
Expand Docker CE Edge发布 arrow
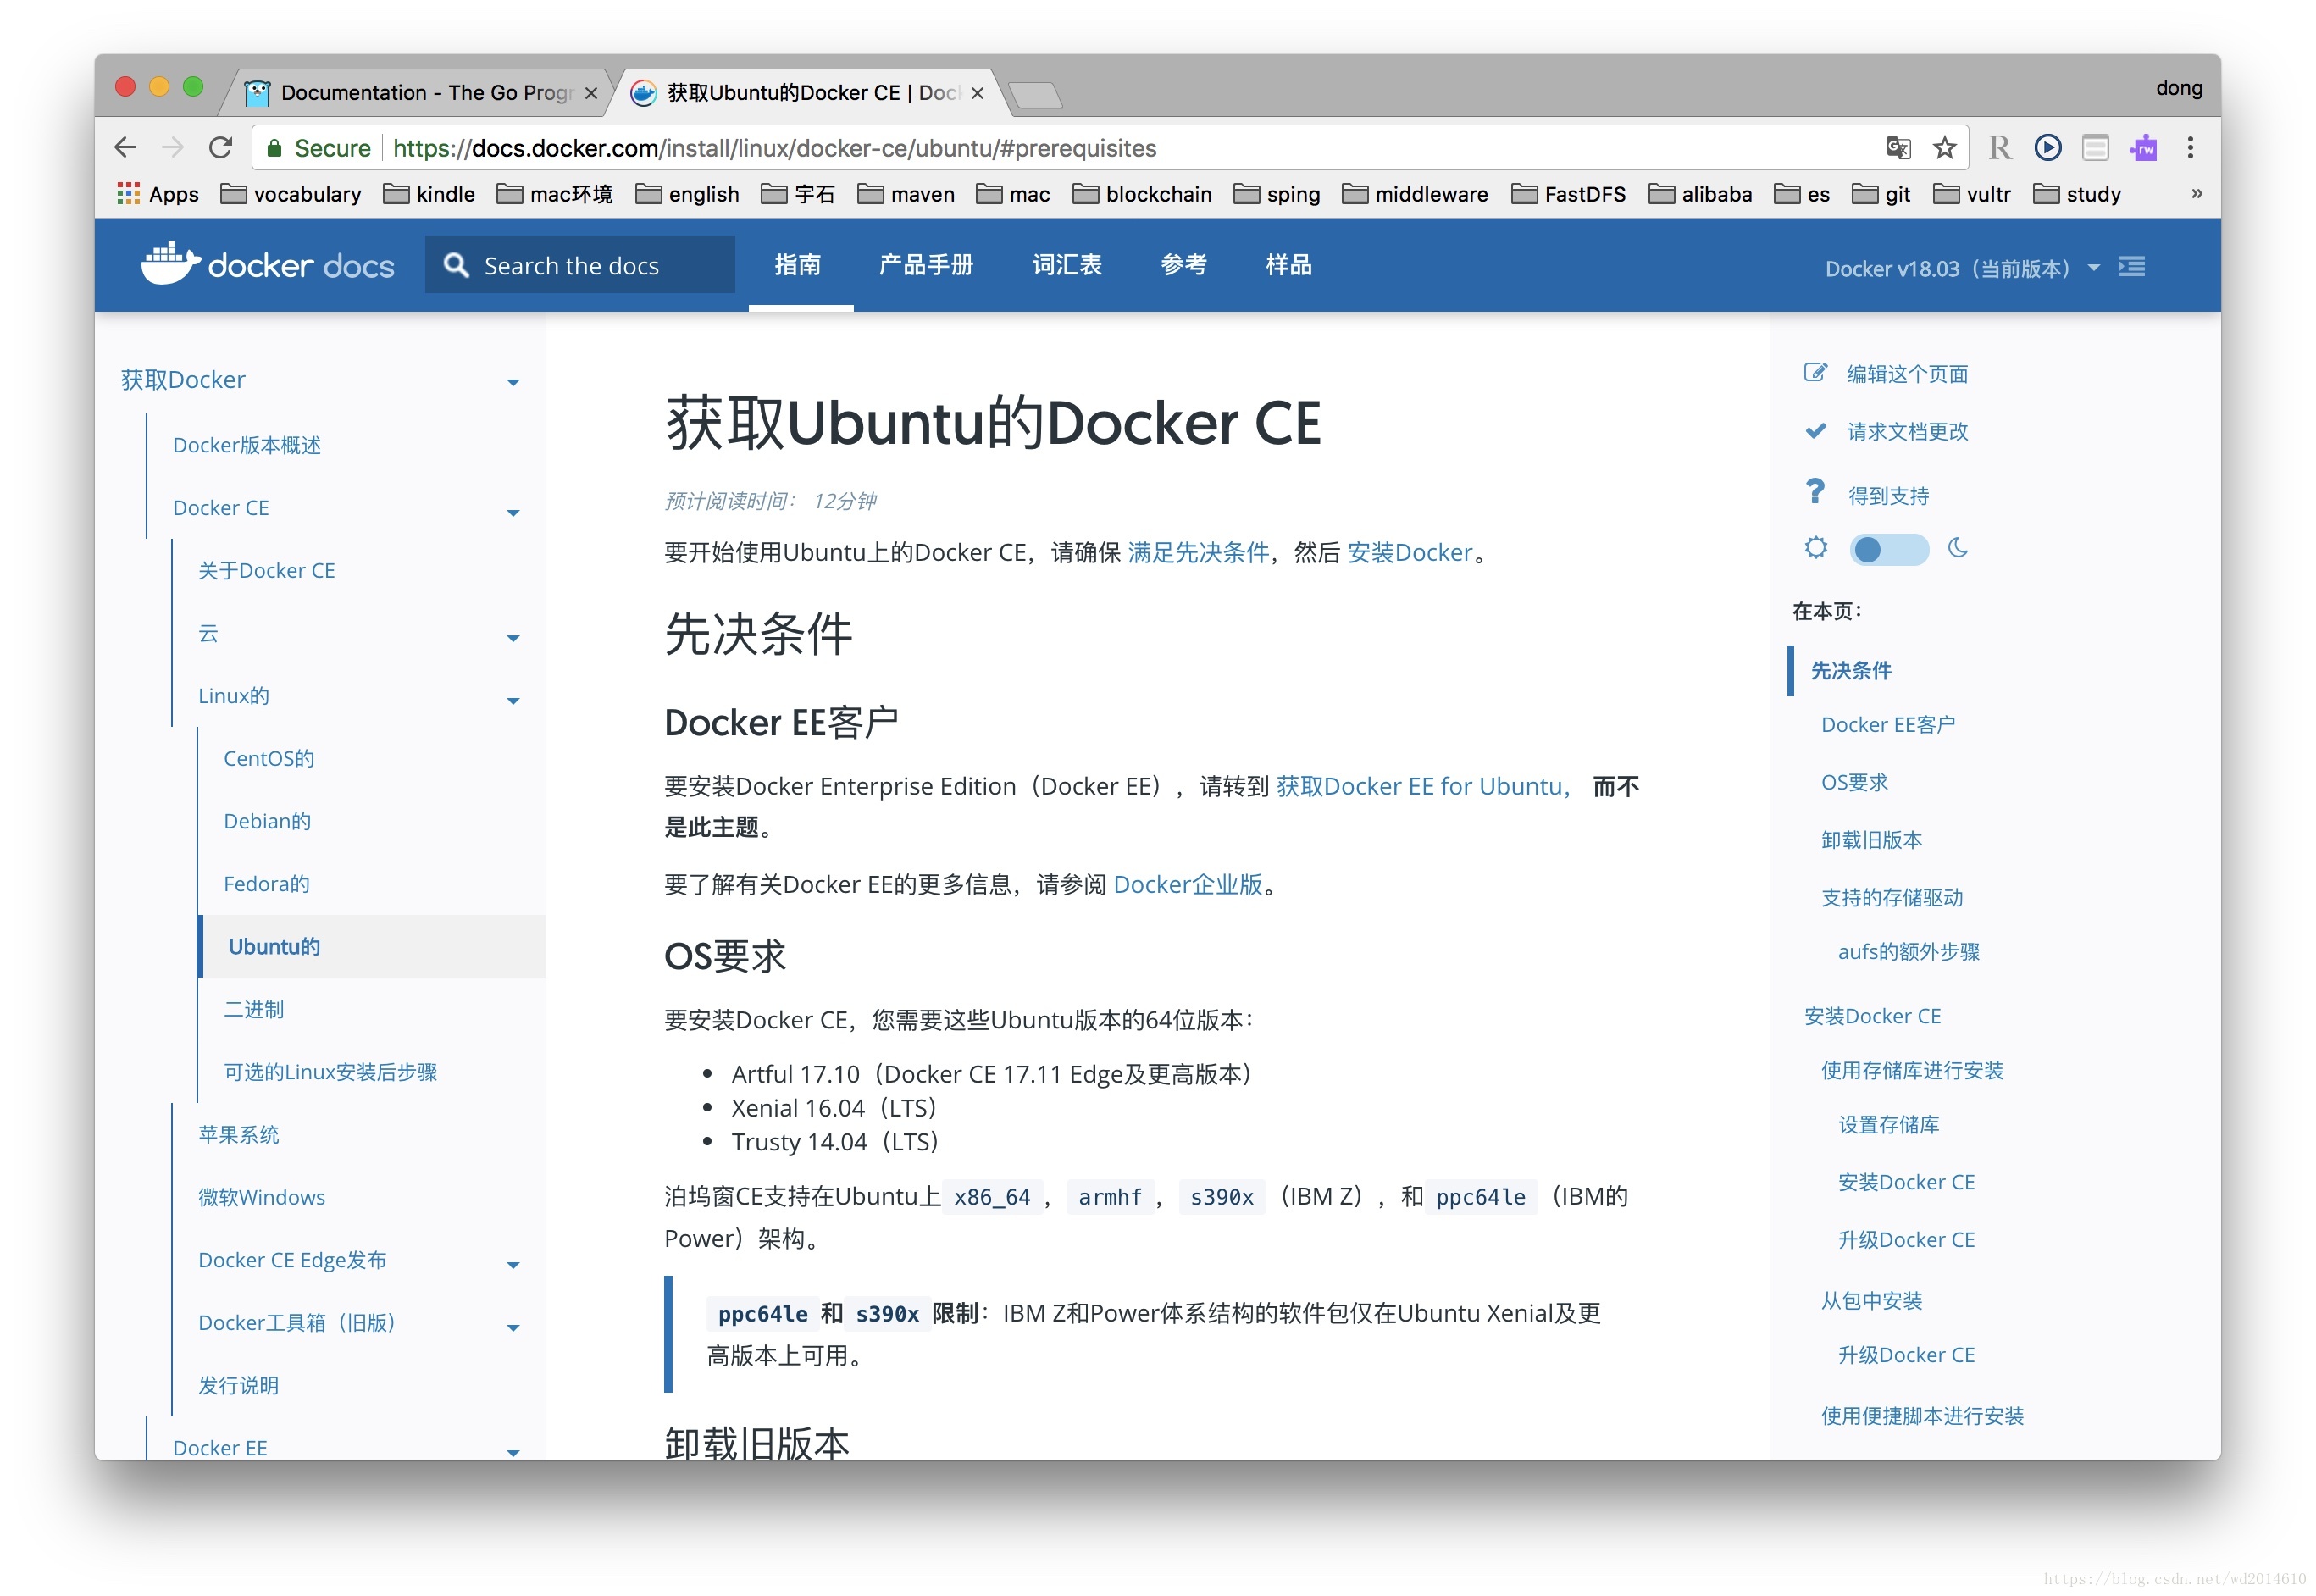click(513, 1265)
